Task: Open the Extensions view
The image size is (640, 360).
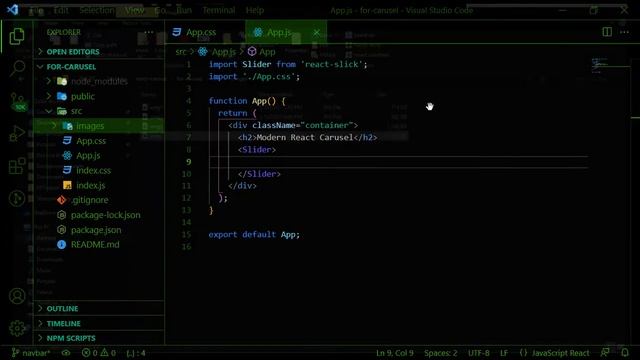Action: pyautogui.click(x=17, y=166)
